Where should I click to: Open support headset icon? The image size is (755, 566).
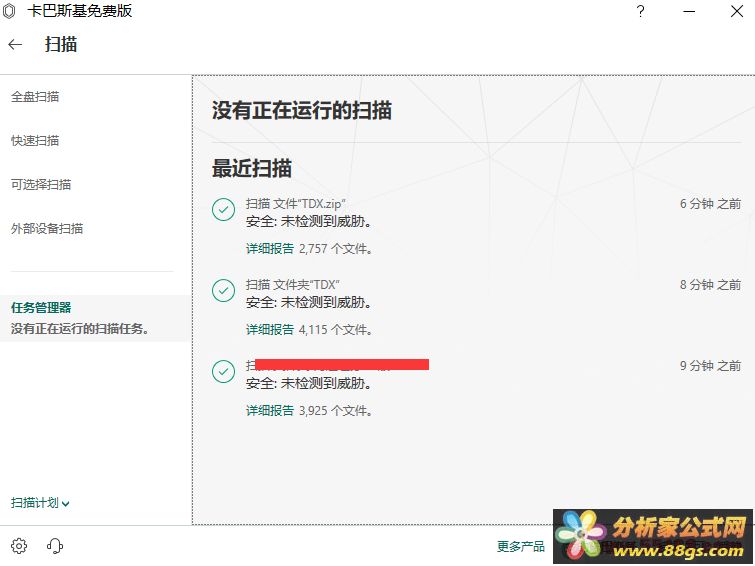(x=55, y=546)
